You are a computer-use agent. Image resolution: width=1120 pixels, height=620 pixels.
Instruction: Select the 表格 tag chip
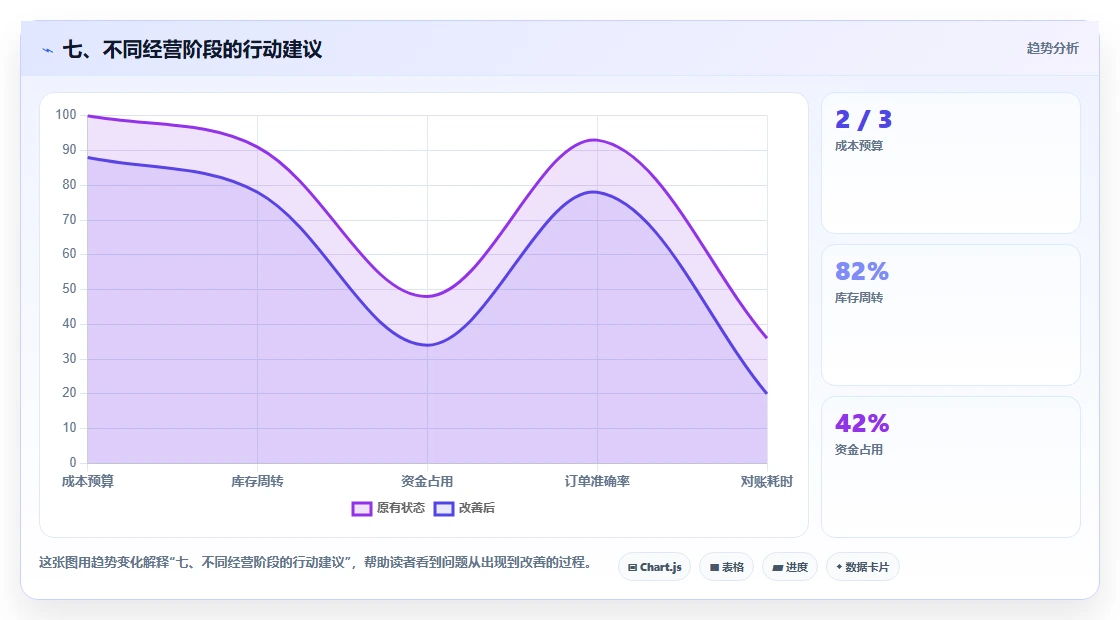726,567
